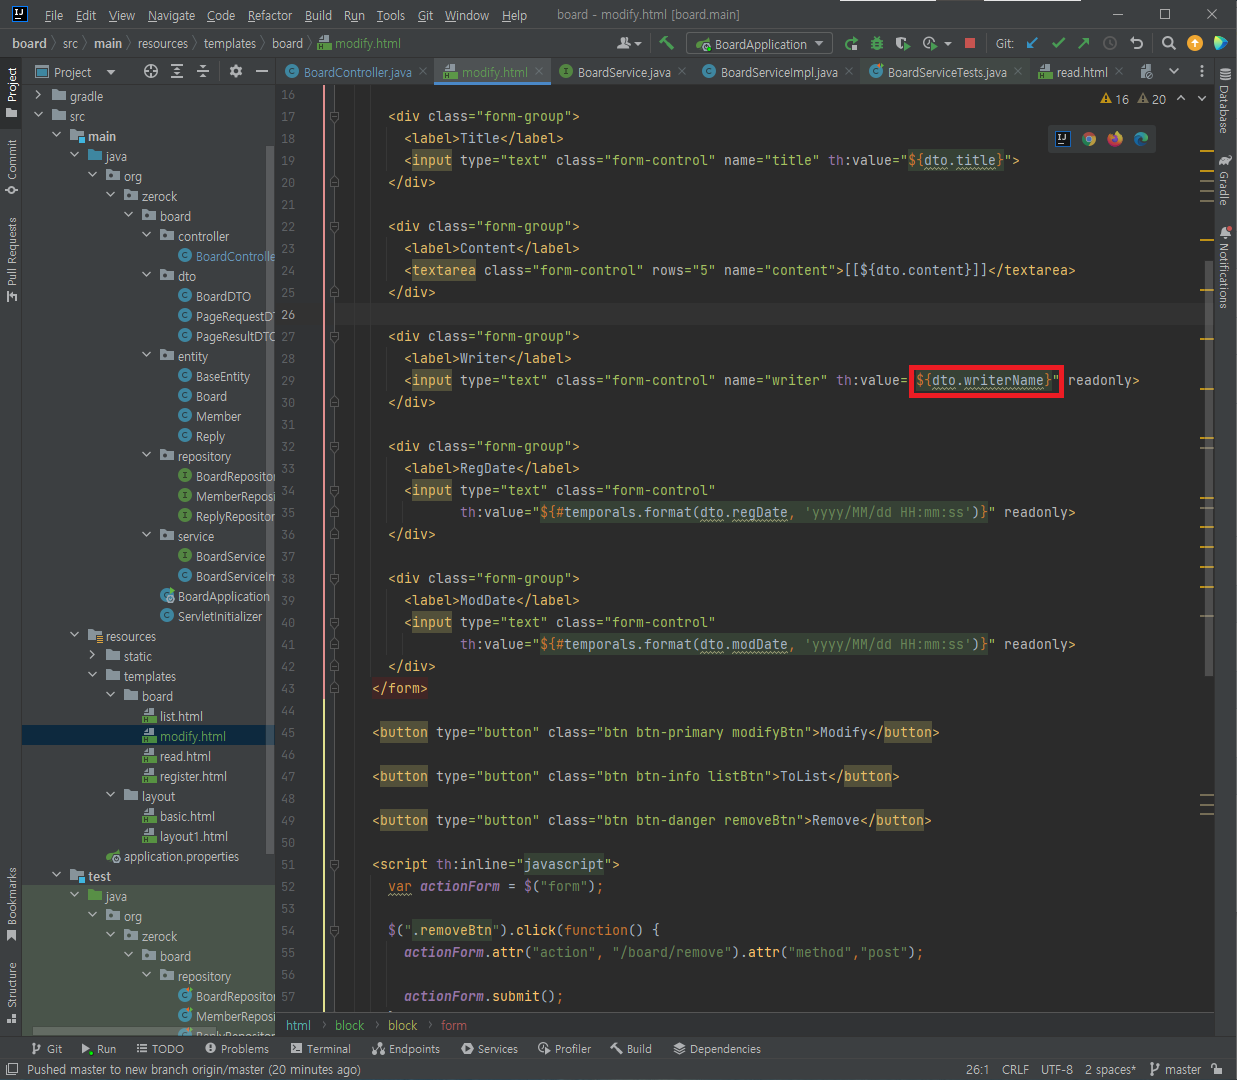Viewport: 1237px width, 1080px height.
Task: Switch to the BoardController.java tab
Action: [x=357, y=72]
